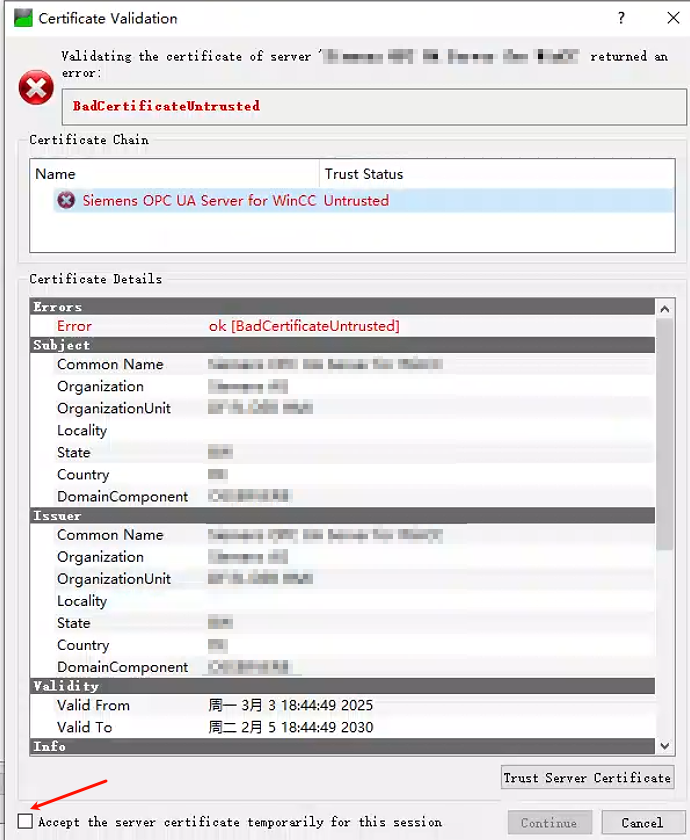Click State label under Subject

[73, 453]
